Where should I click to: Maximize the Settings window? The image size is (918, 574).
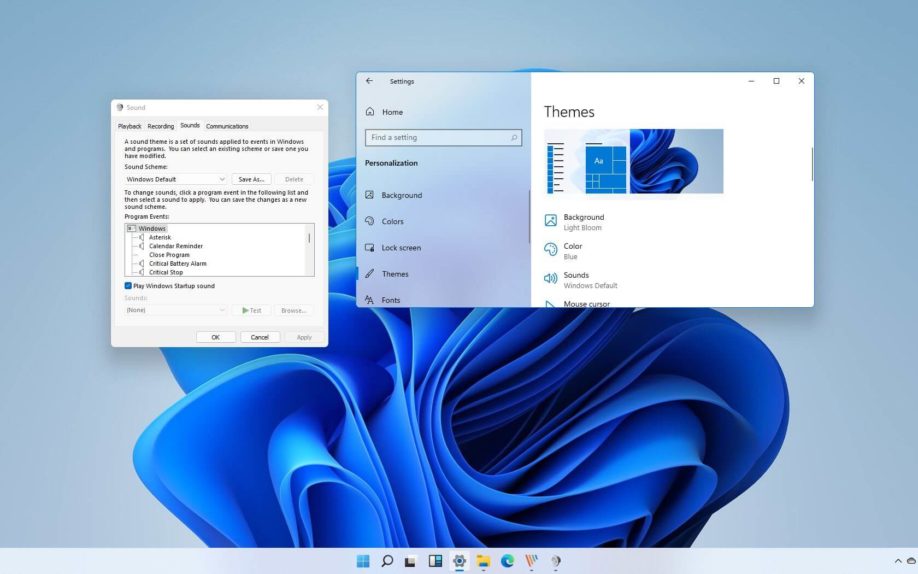[x=776, y=81]
